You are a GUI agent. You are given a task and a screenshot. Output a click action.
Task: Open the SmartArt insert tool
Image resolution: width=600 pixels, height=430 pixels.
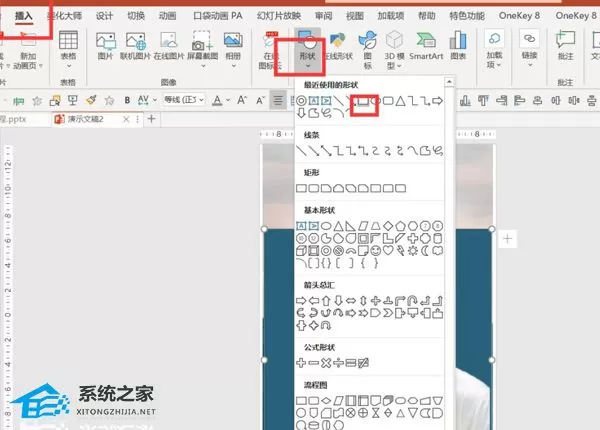[426, 46]
